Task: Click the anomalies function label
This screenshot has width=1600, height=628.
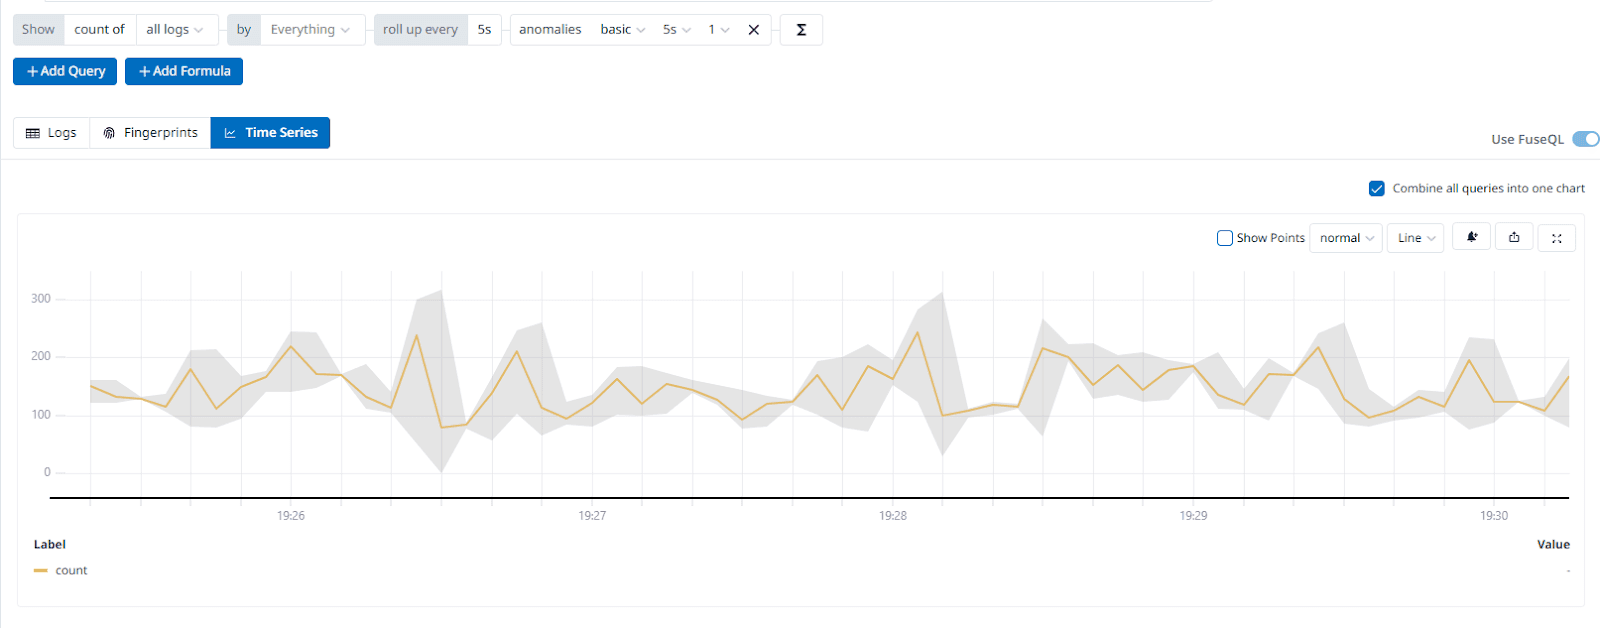Action: click(x=550, y=30)
